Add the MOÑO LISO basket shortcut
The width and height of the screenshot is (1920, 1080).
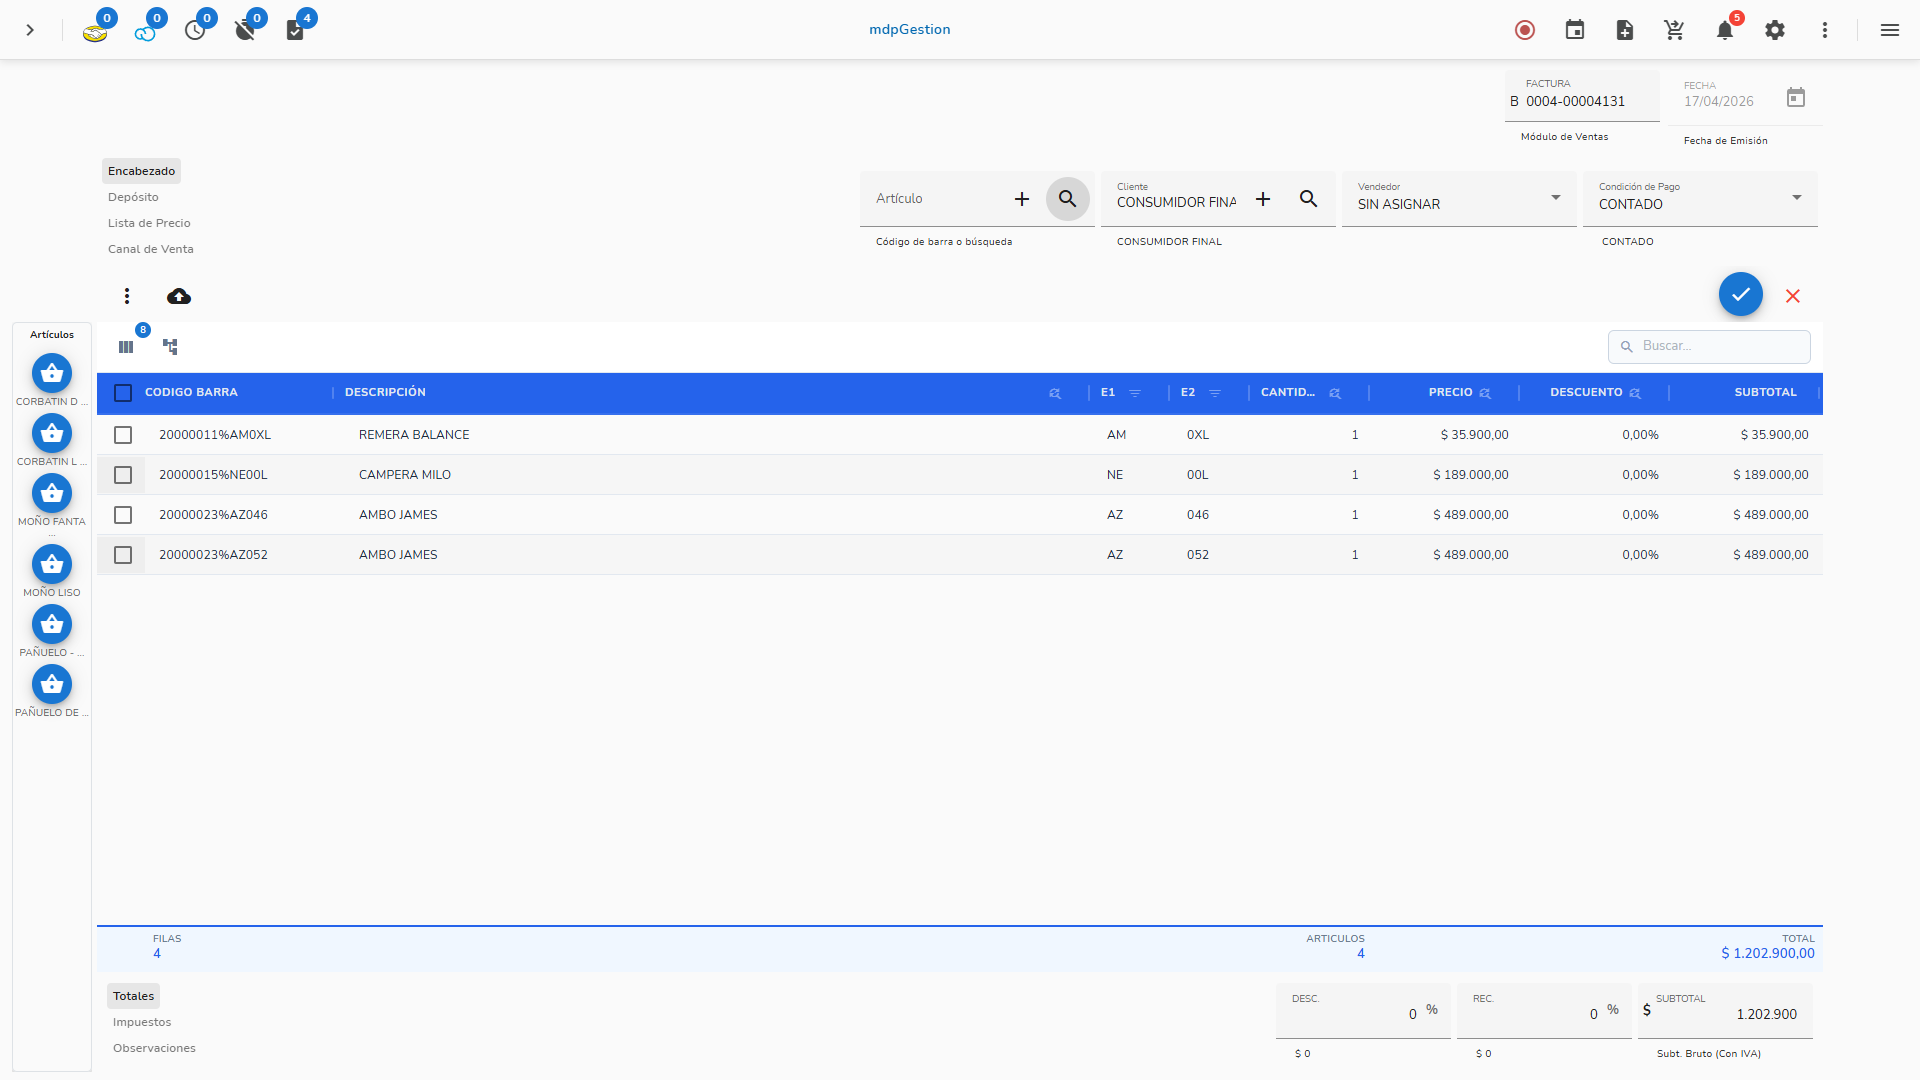[52, 564]
